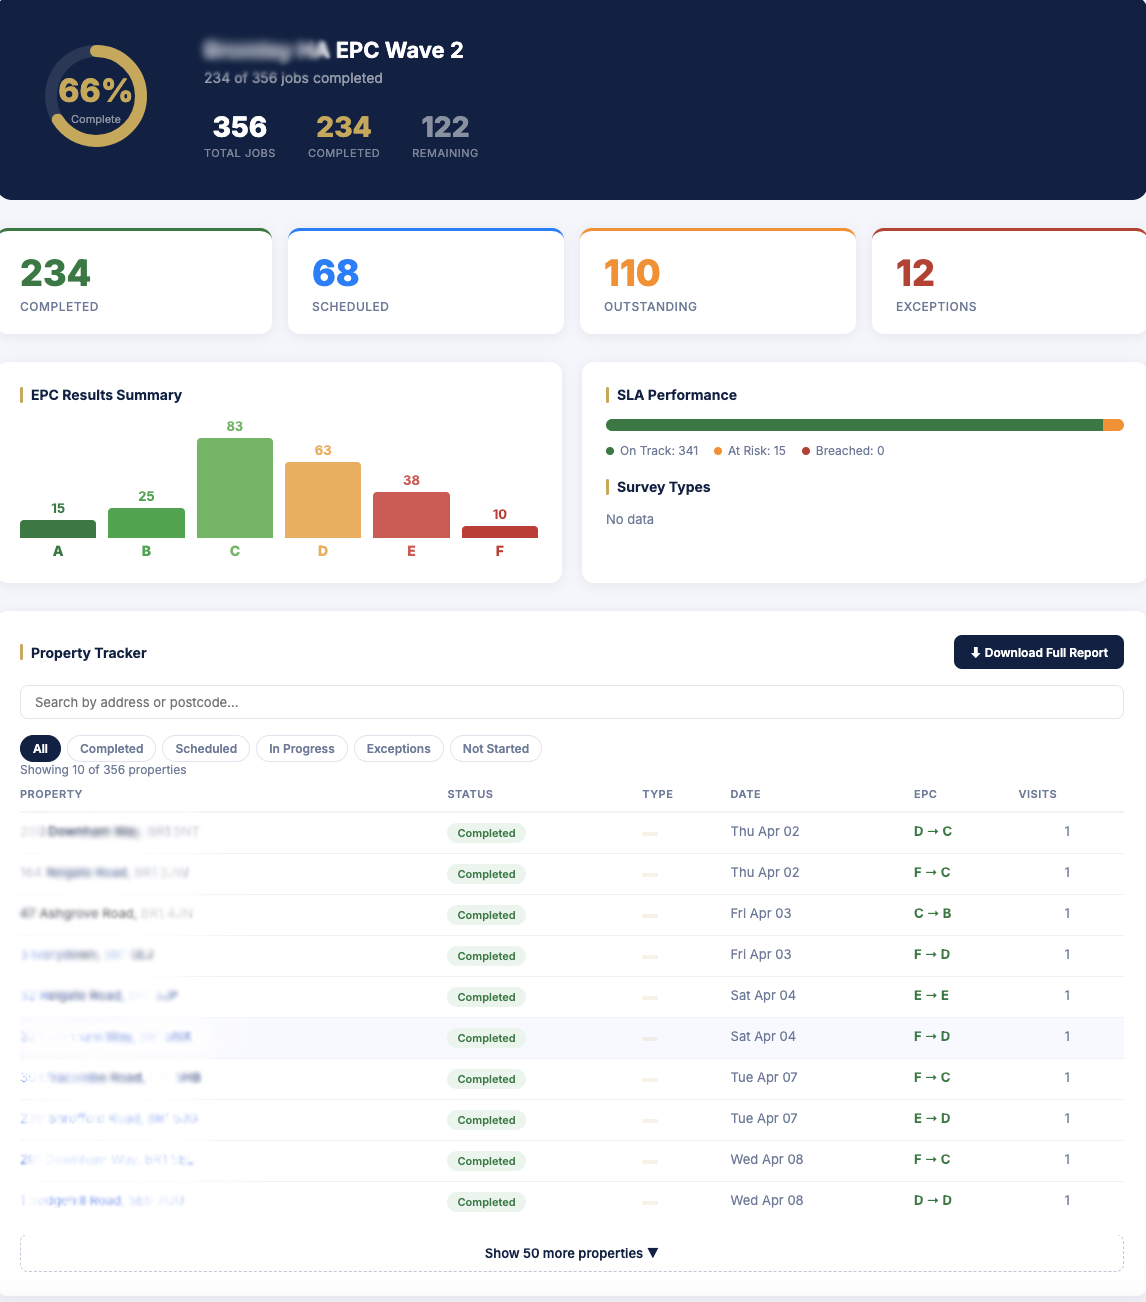Expand Show 50 more properties
The width and height of the screenshot is (1146, 1302).
(x=572, y=1253)
